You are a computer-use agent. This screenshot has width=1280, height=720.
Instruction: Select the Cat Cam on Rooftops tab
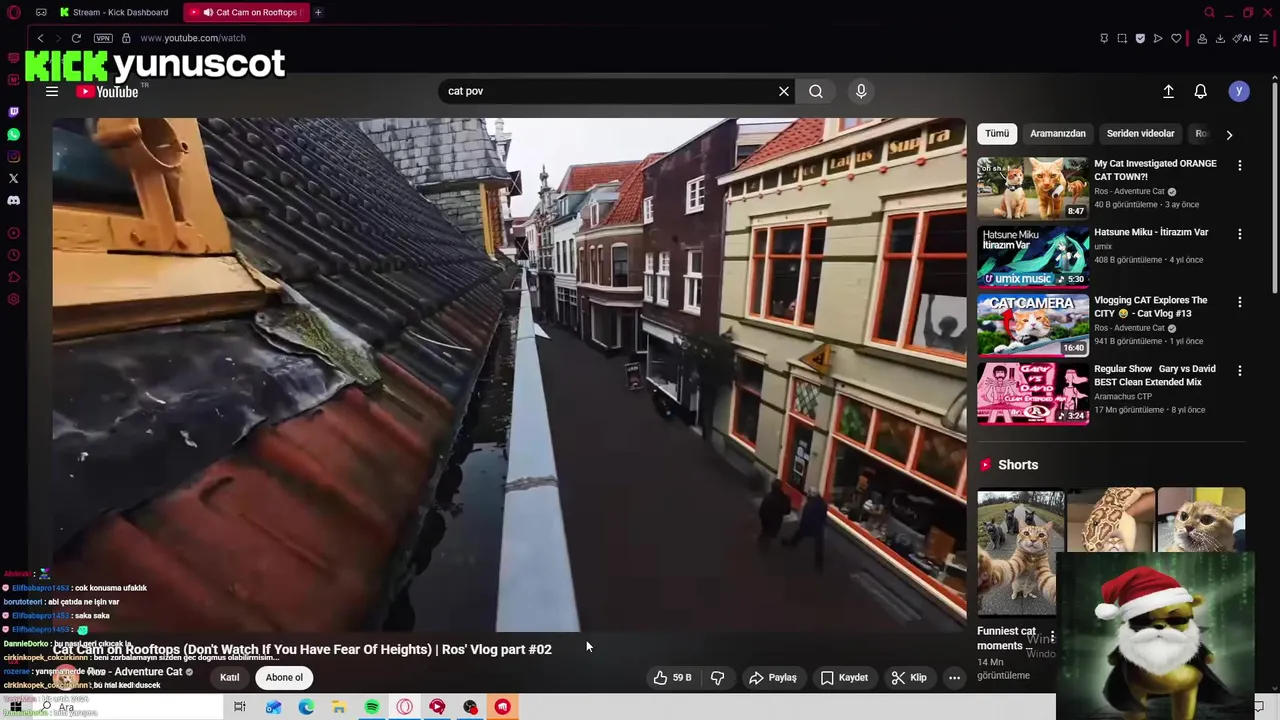(x=248, y=12)
